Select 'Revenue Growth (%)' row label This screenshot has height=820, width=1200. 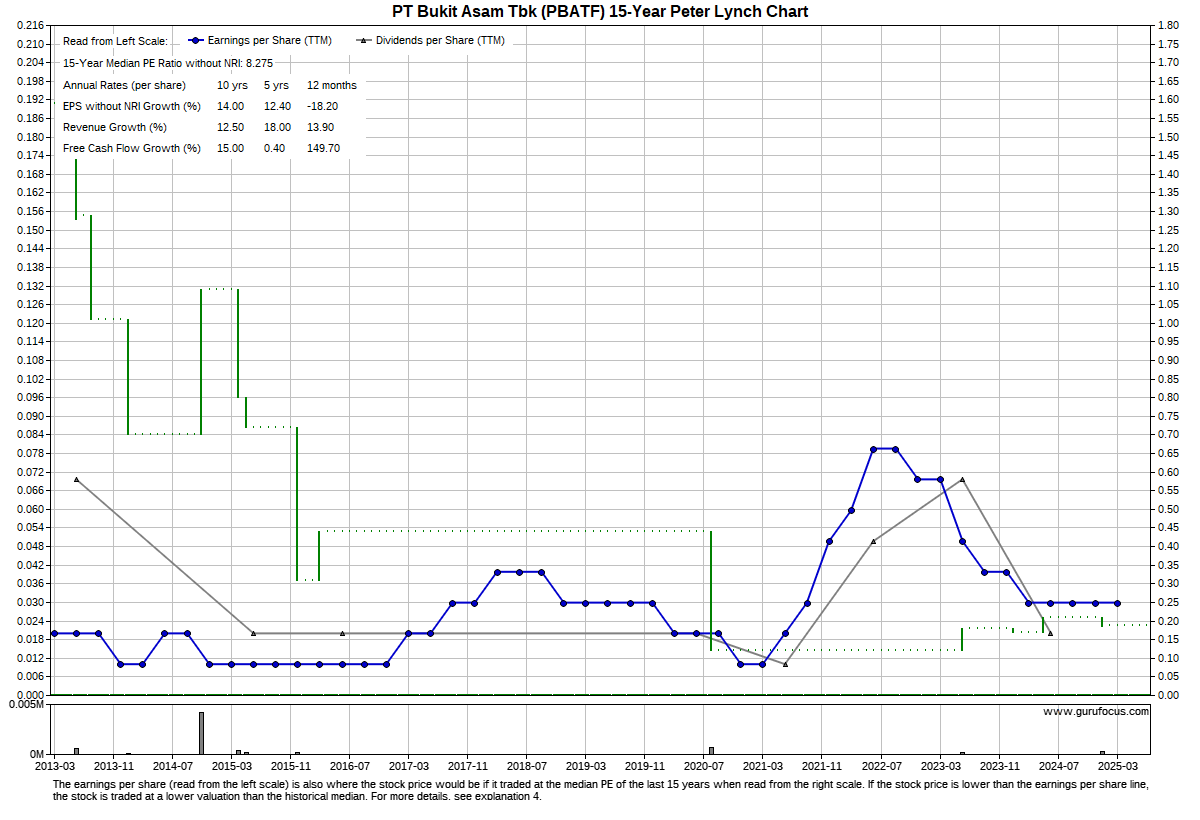pos(115,127)
